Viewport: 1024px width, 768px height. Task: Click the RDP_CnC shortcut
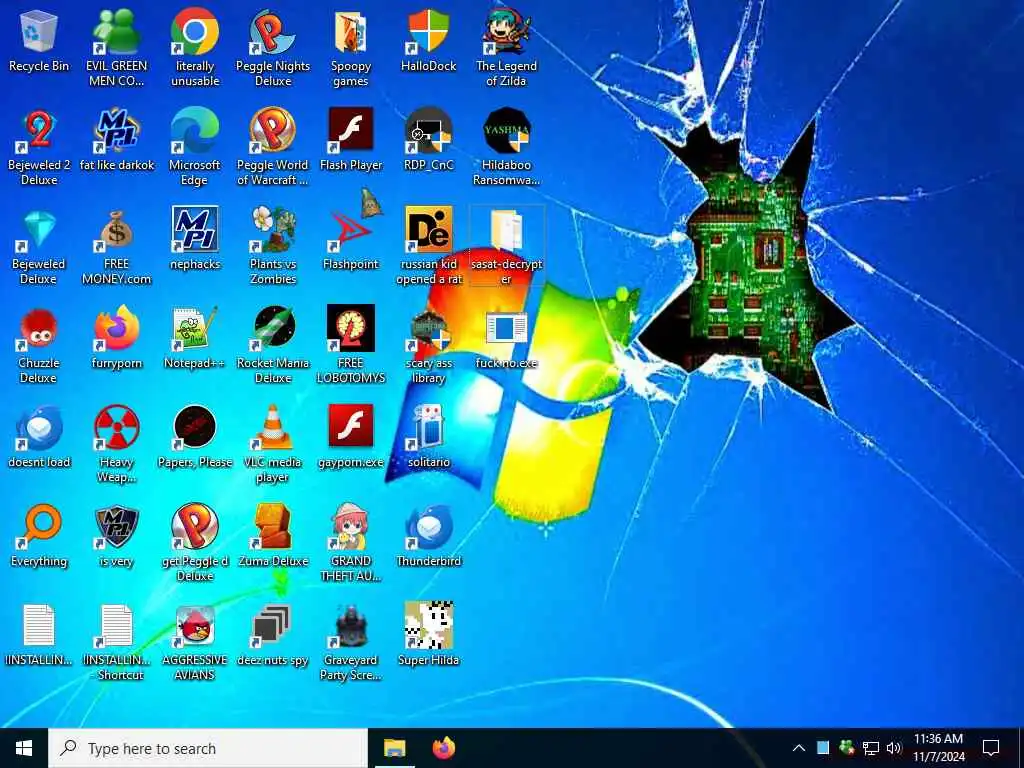click(428, 140)
